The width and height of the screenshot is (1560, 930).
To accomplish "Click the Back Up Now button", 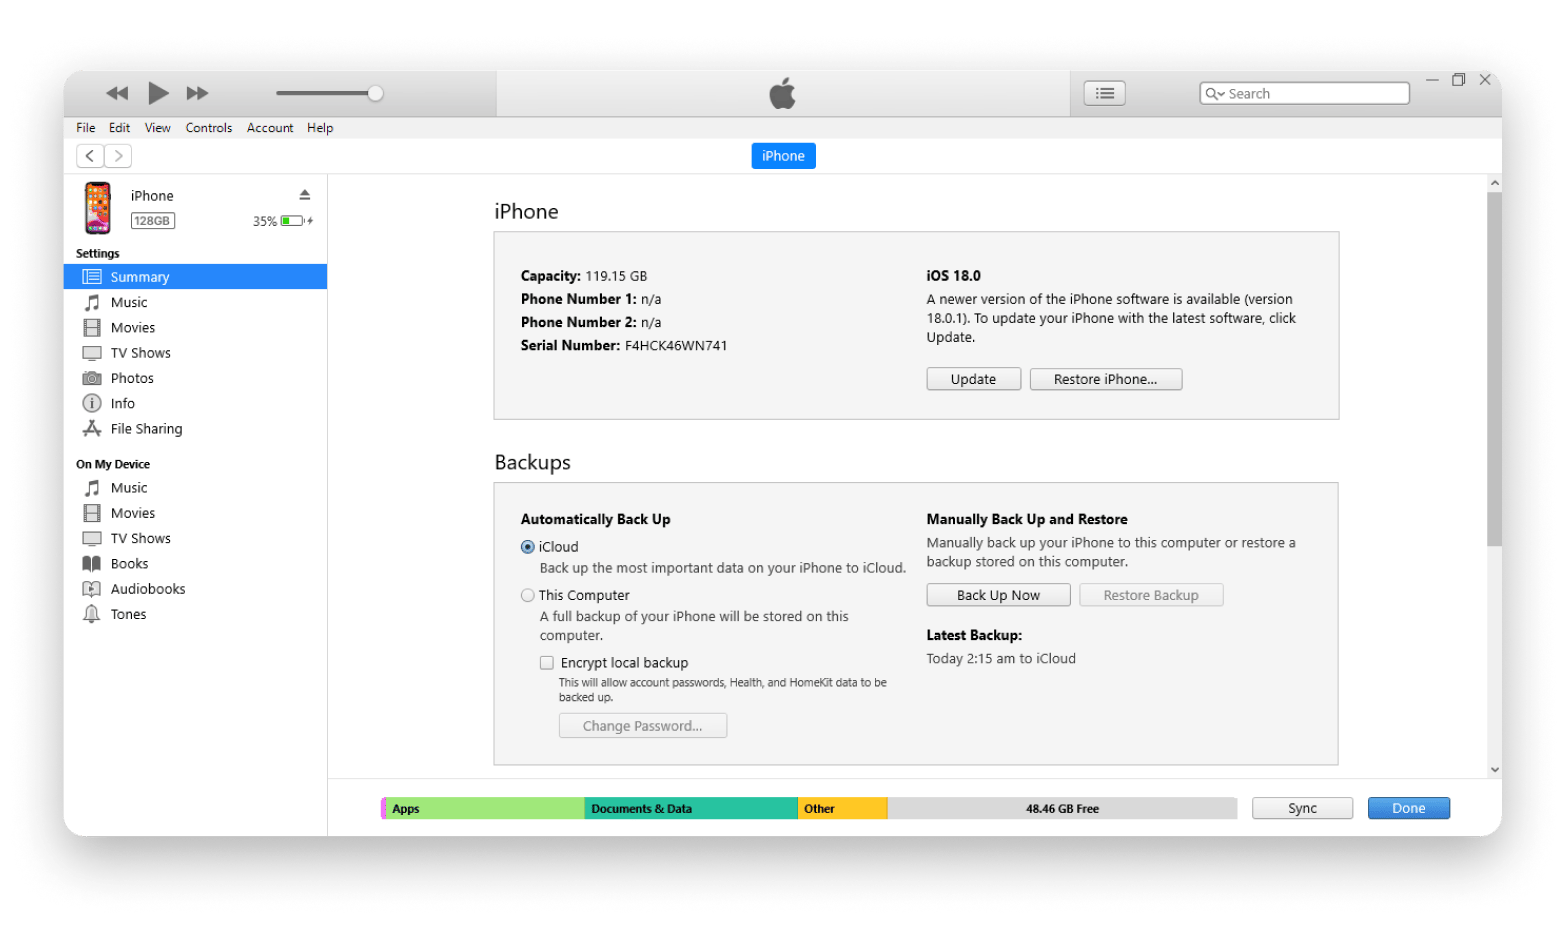I will tap(998, 595).
